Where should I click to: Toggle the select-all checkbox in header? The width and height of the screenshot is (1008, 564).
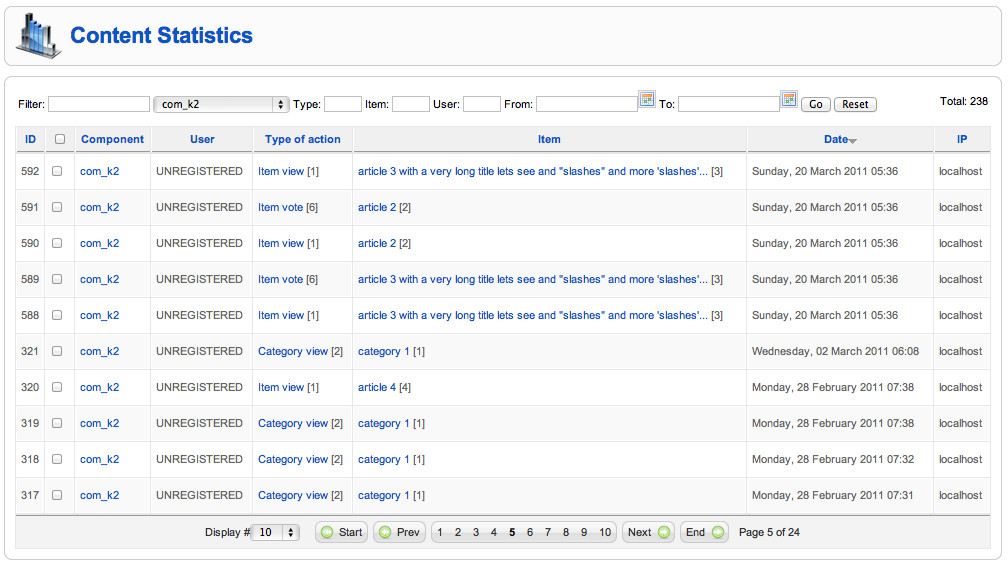[60, 139]
